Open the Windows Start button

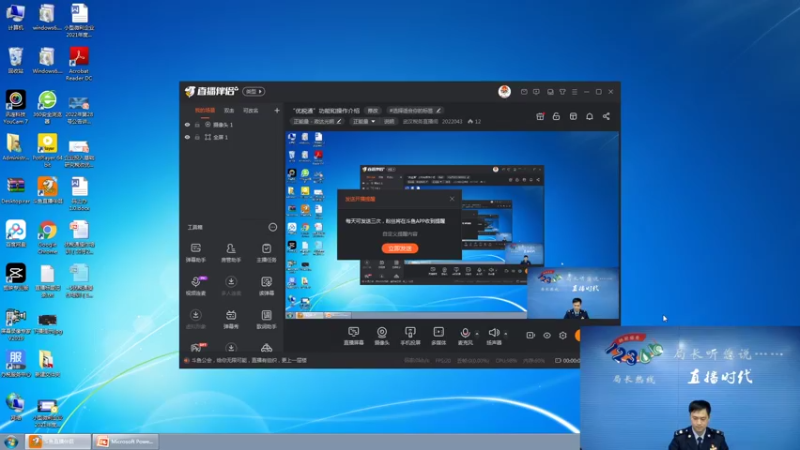(x=11, y=441)
